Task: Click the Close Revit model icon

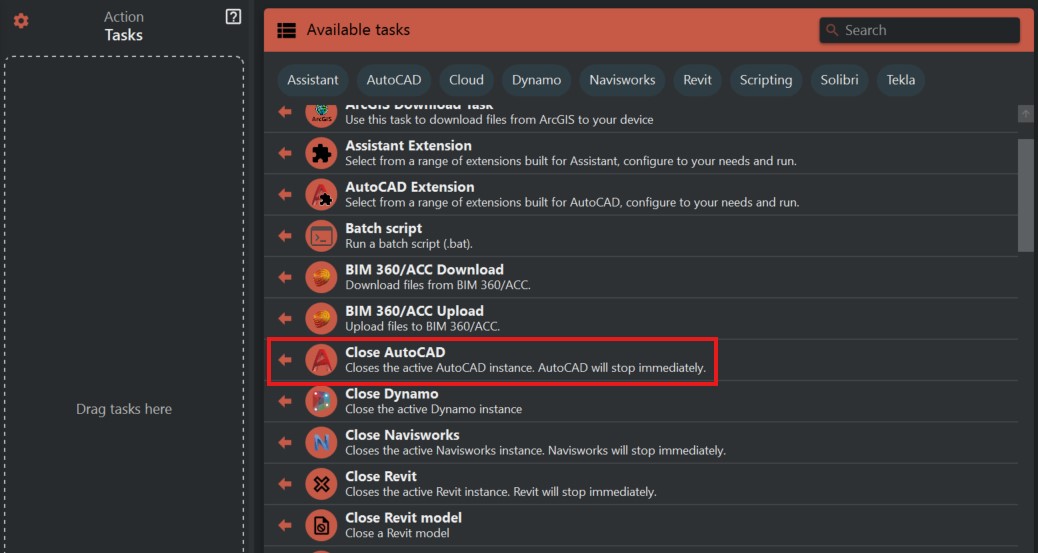Action: [321, 525]
